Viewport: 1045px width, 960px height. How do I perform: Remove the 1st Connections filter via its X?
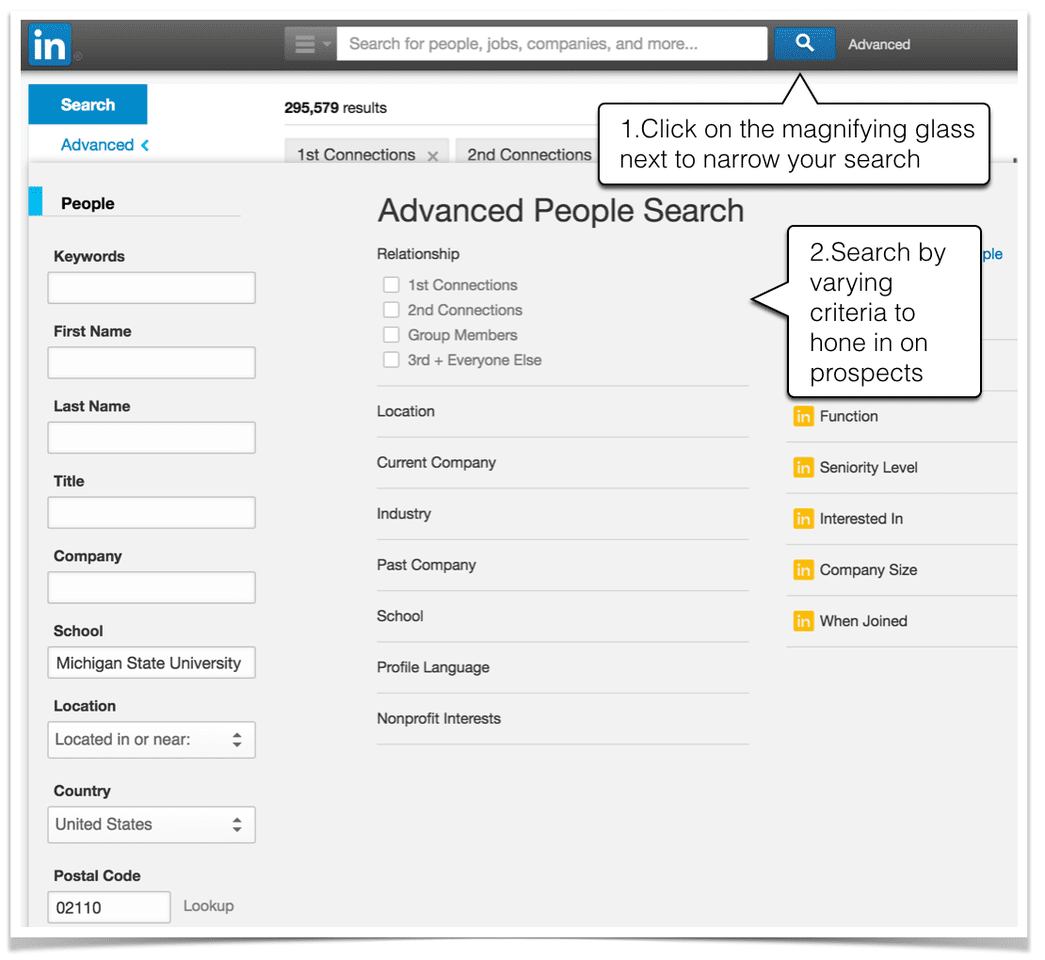tap(432, 156)
